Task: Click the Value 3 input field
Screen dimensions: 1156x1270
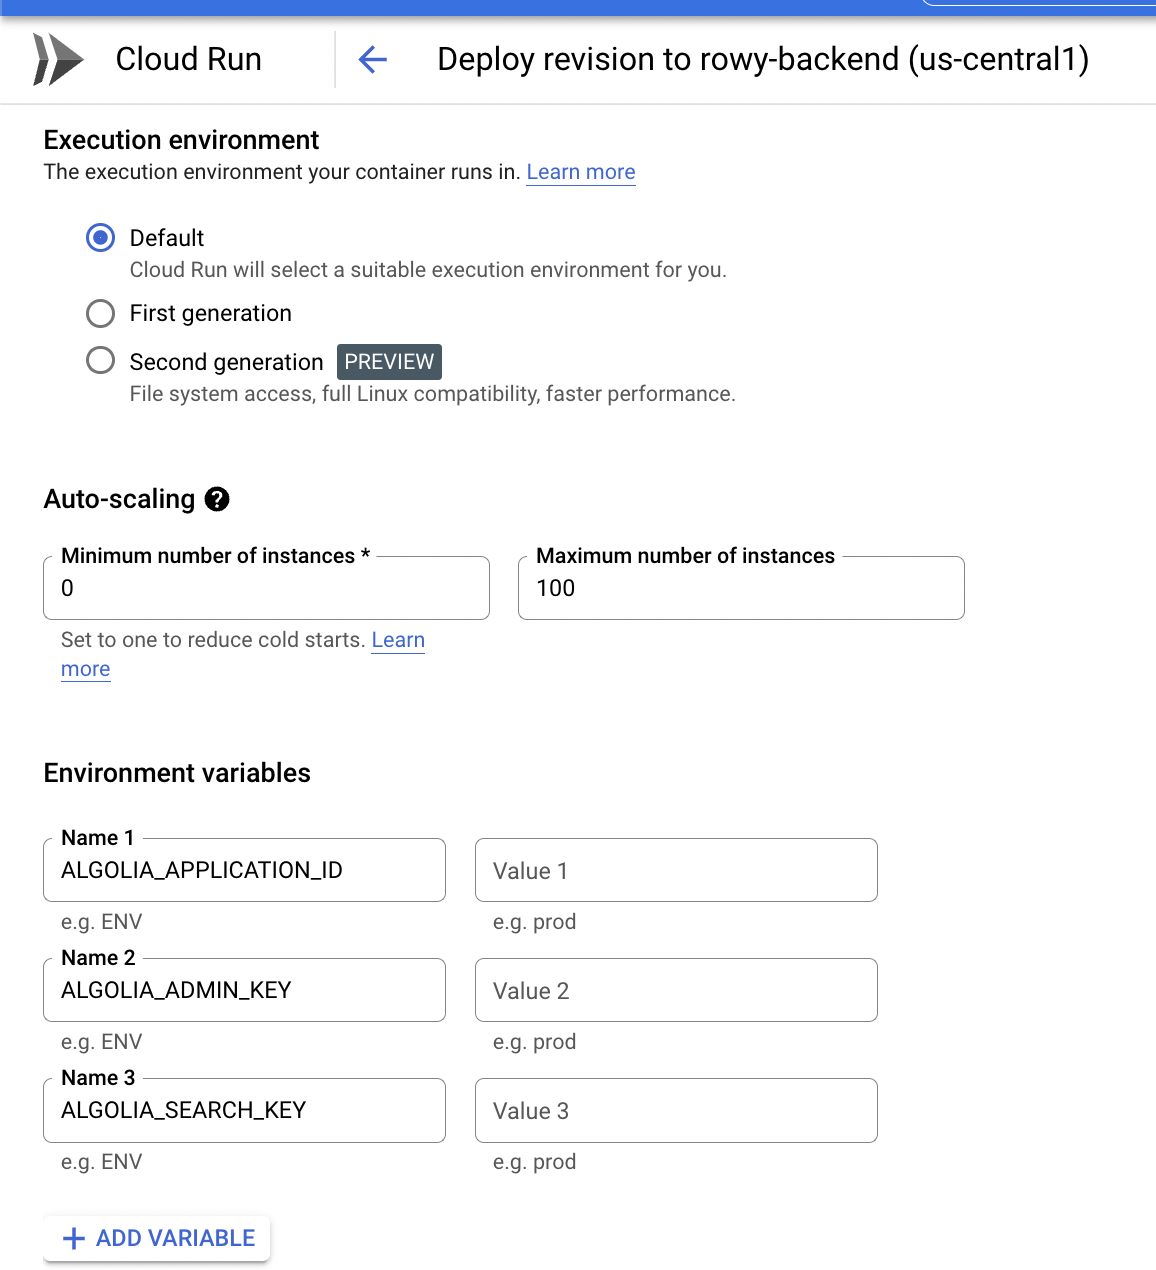Action: (x=676, y=1110)
